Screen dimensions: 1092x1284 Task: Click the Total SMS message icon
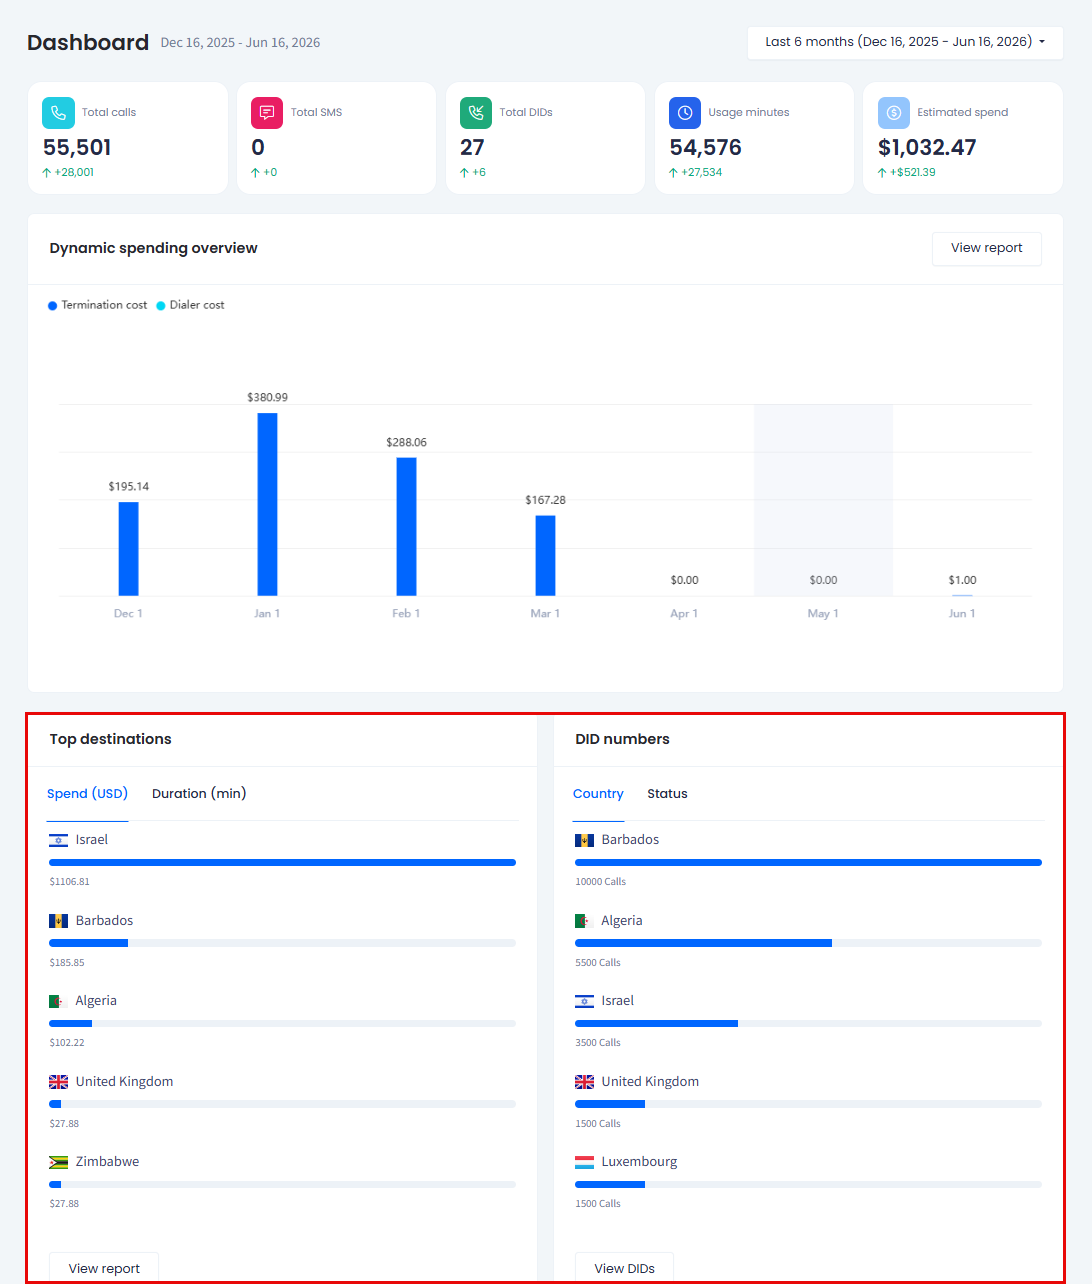click(x=267, y=113)
